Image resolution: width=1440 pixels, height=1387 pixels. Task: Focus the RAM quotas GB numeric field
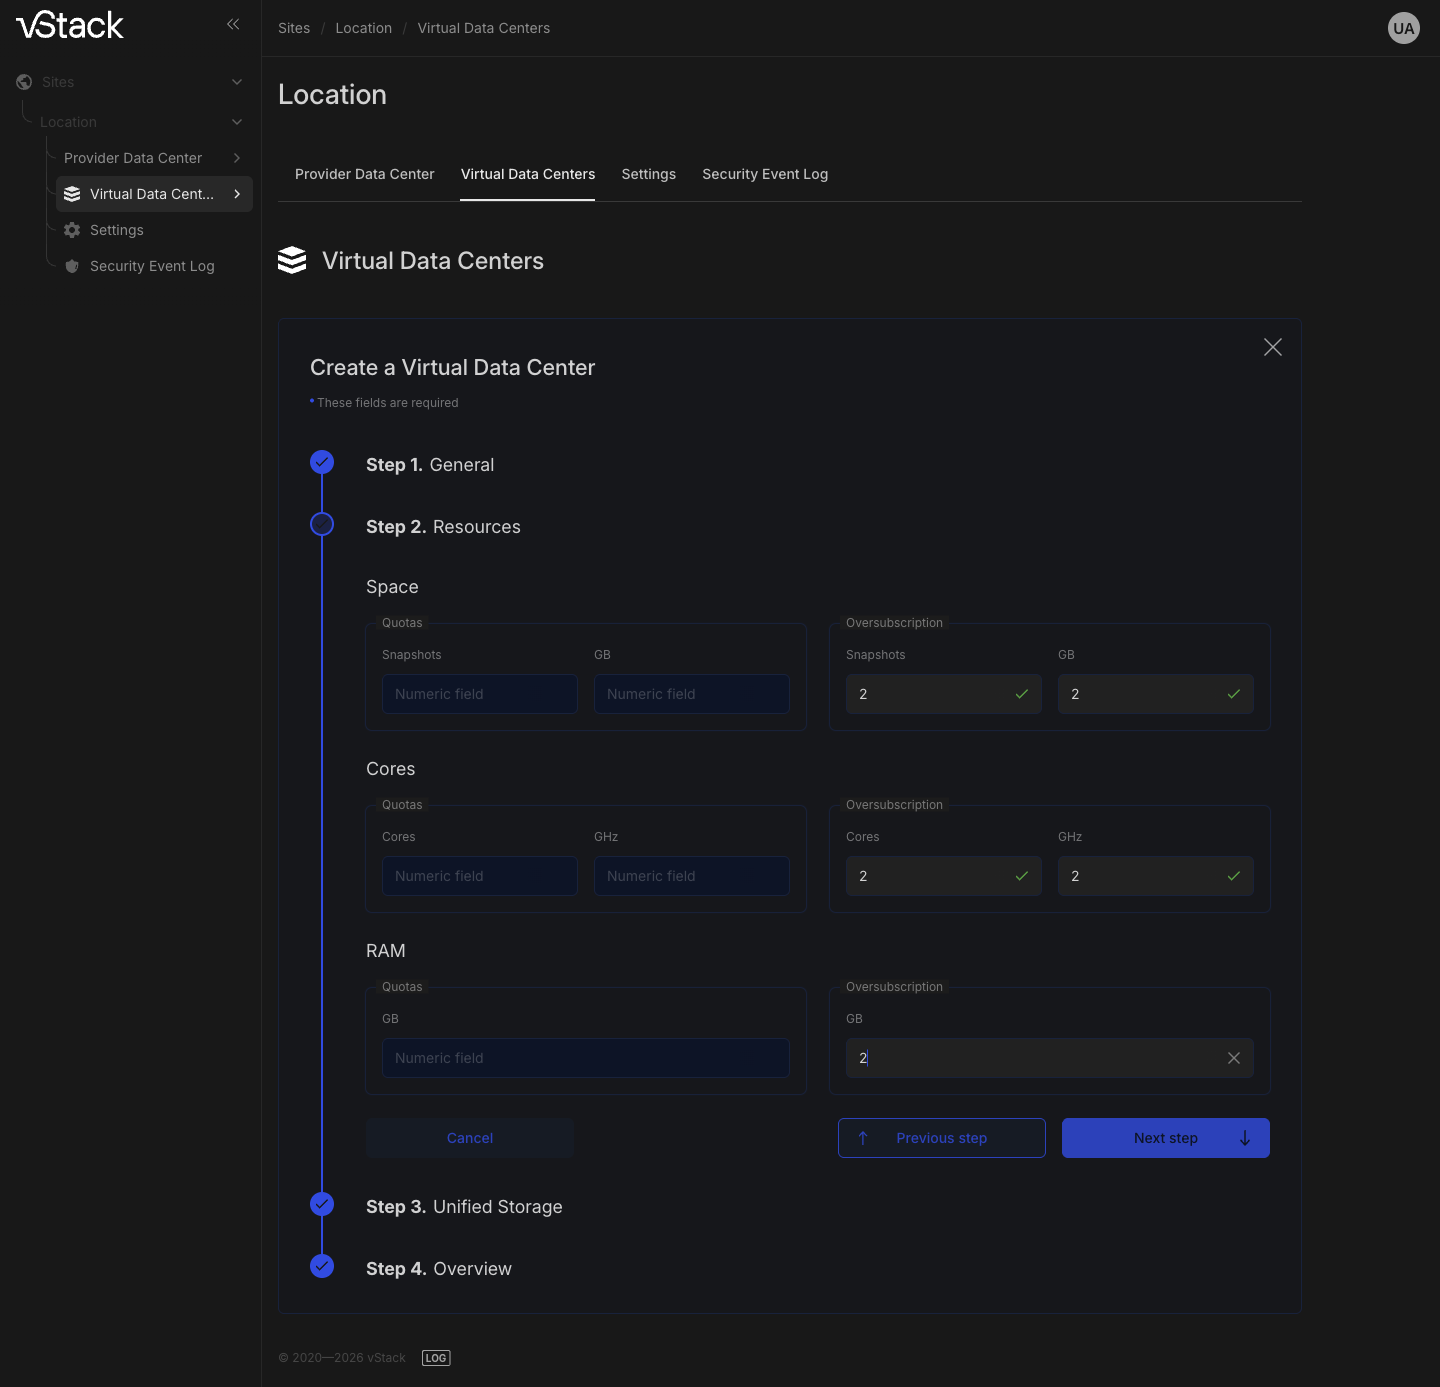pyautogui.click(x=586, y=1058)
